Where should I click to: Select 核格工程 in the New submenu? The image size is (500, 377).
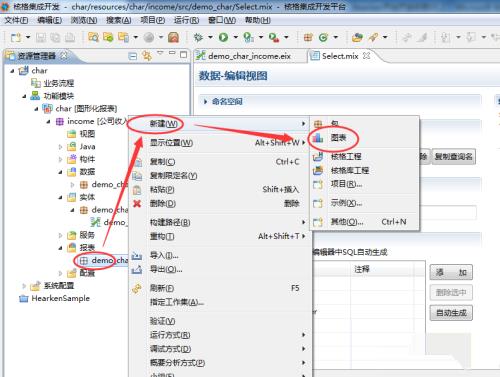click(364, 156)
